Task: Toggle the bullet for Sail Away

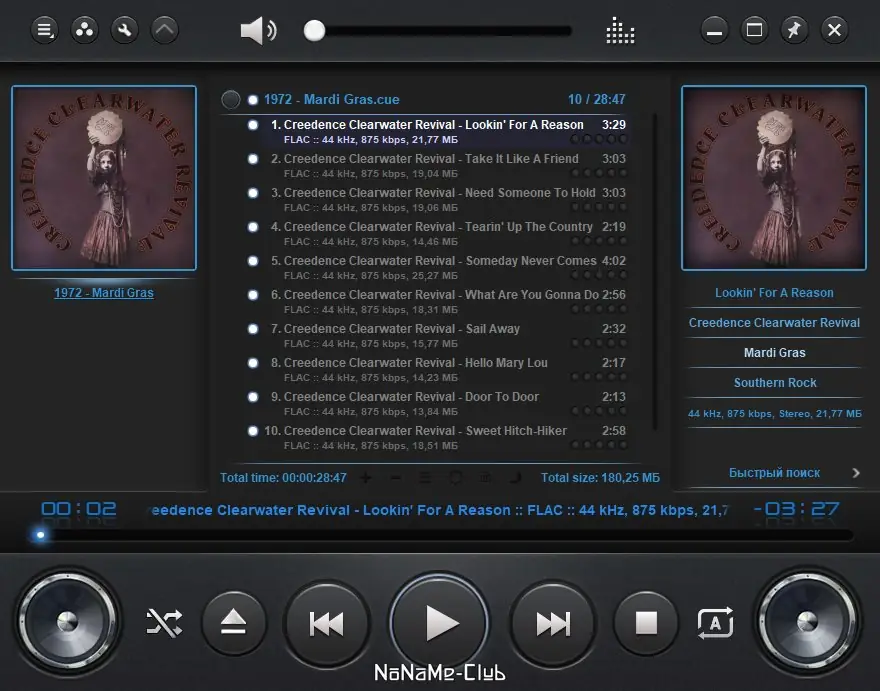Action: [x=253, y=328]
